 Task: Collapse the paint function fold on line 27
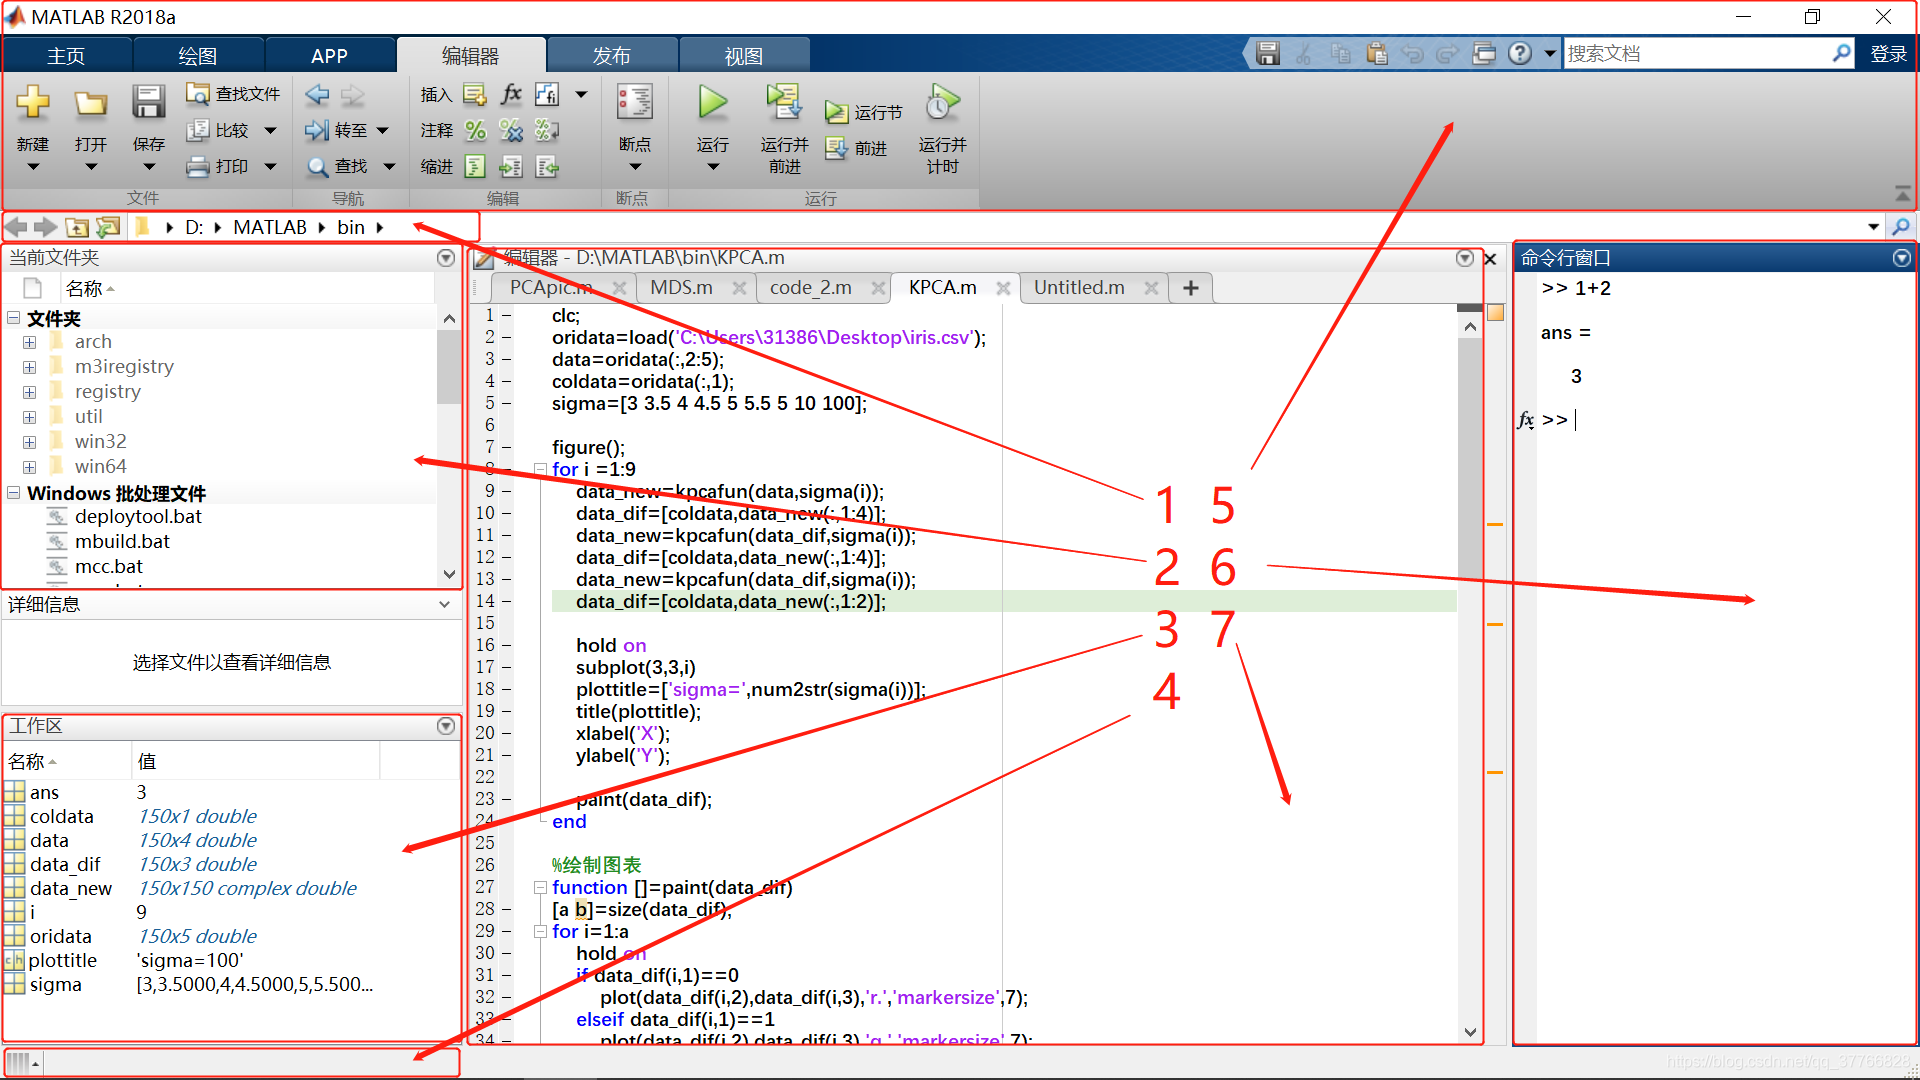coord(540,887)
